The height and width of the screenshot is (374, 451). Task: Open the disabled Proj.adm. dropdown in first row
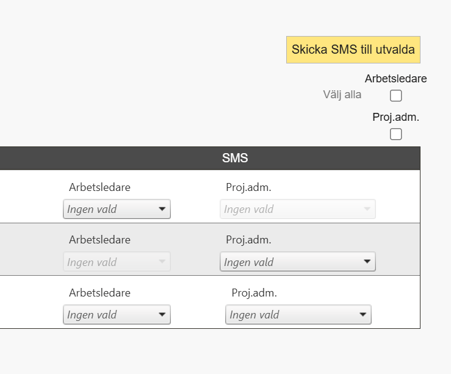(298, 209)
